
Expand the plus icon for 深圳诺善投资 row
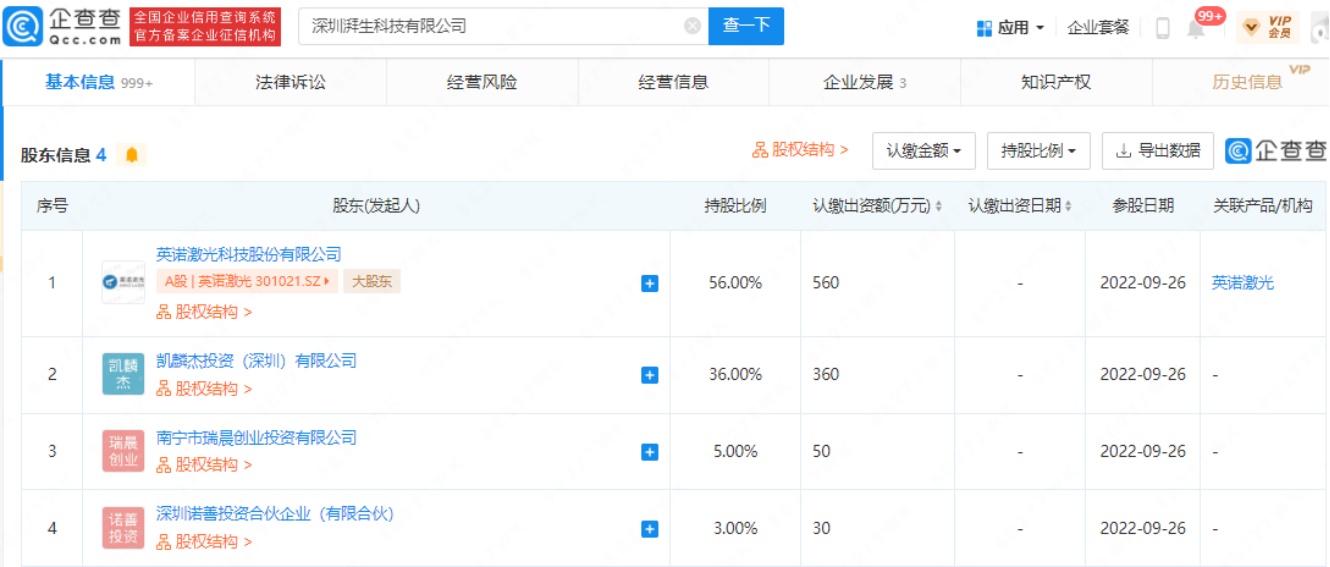coord(649,529)
